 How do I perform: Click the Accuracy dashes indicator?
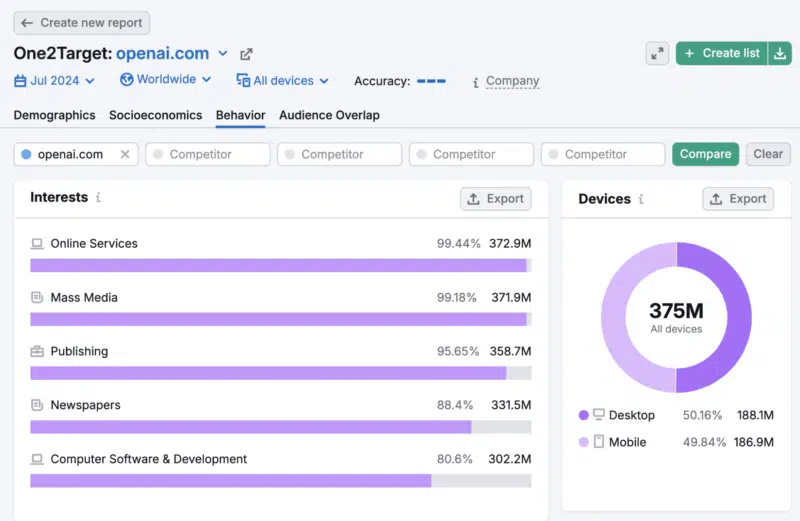[x=431, y=81]
